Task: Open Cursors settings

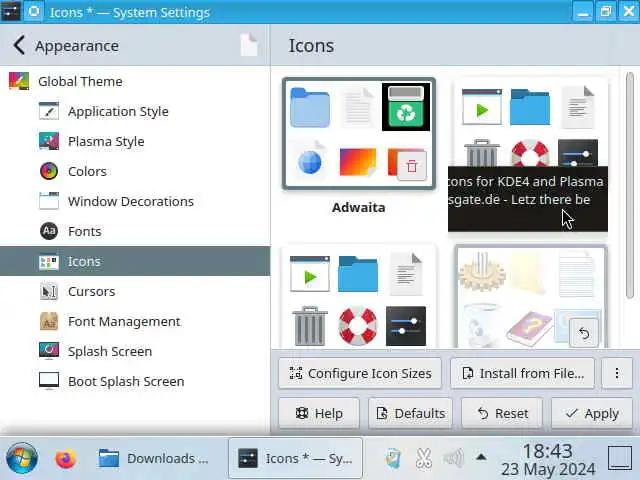Action: pyautogui.click(x=135, y=291)
